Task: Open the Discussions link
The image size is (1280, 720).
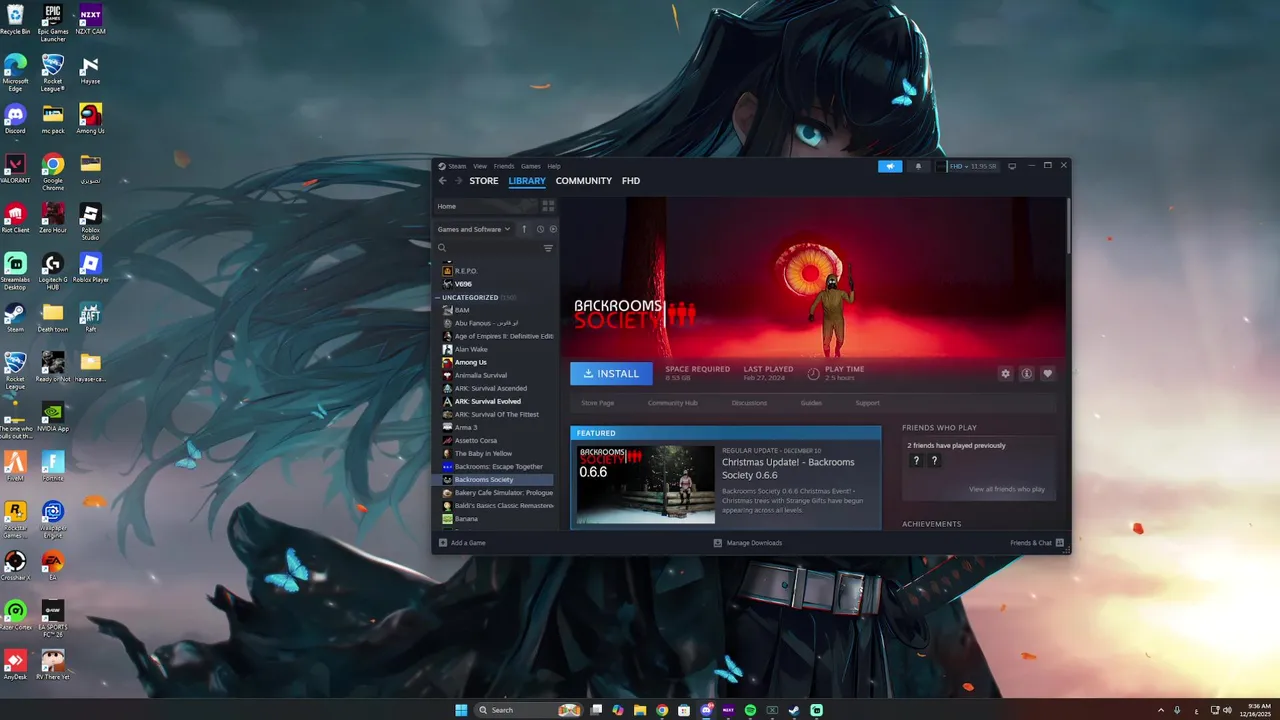Action: tap(749, 403)
